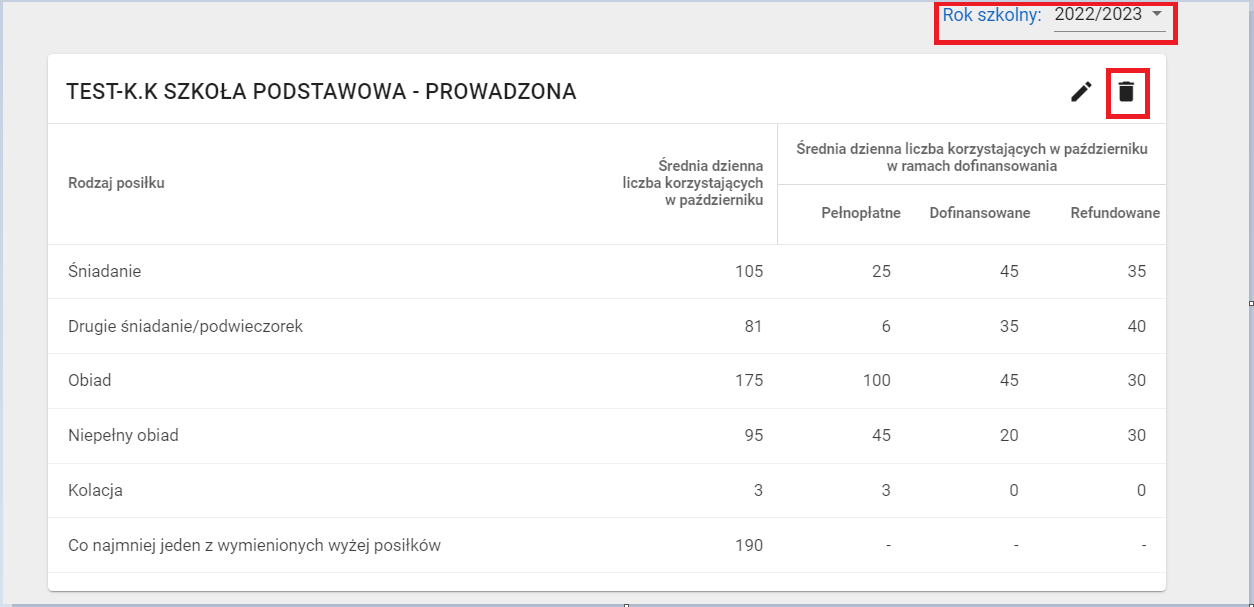The height and width of the screenshot is (607, 1254).
Task: Click the TEST-K.K SZKOŁA PODSTAWOWA heading
Action: 321,91
